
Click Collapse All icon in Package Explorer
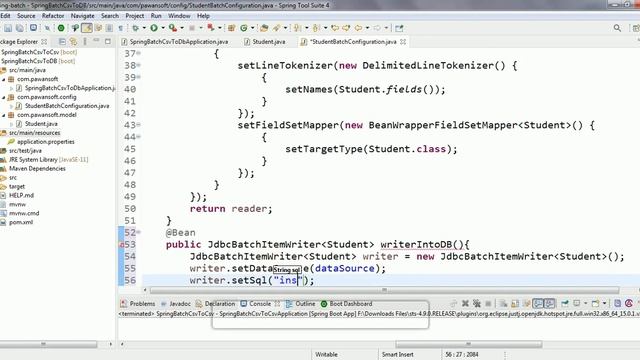tap(62, 42)
